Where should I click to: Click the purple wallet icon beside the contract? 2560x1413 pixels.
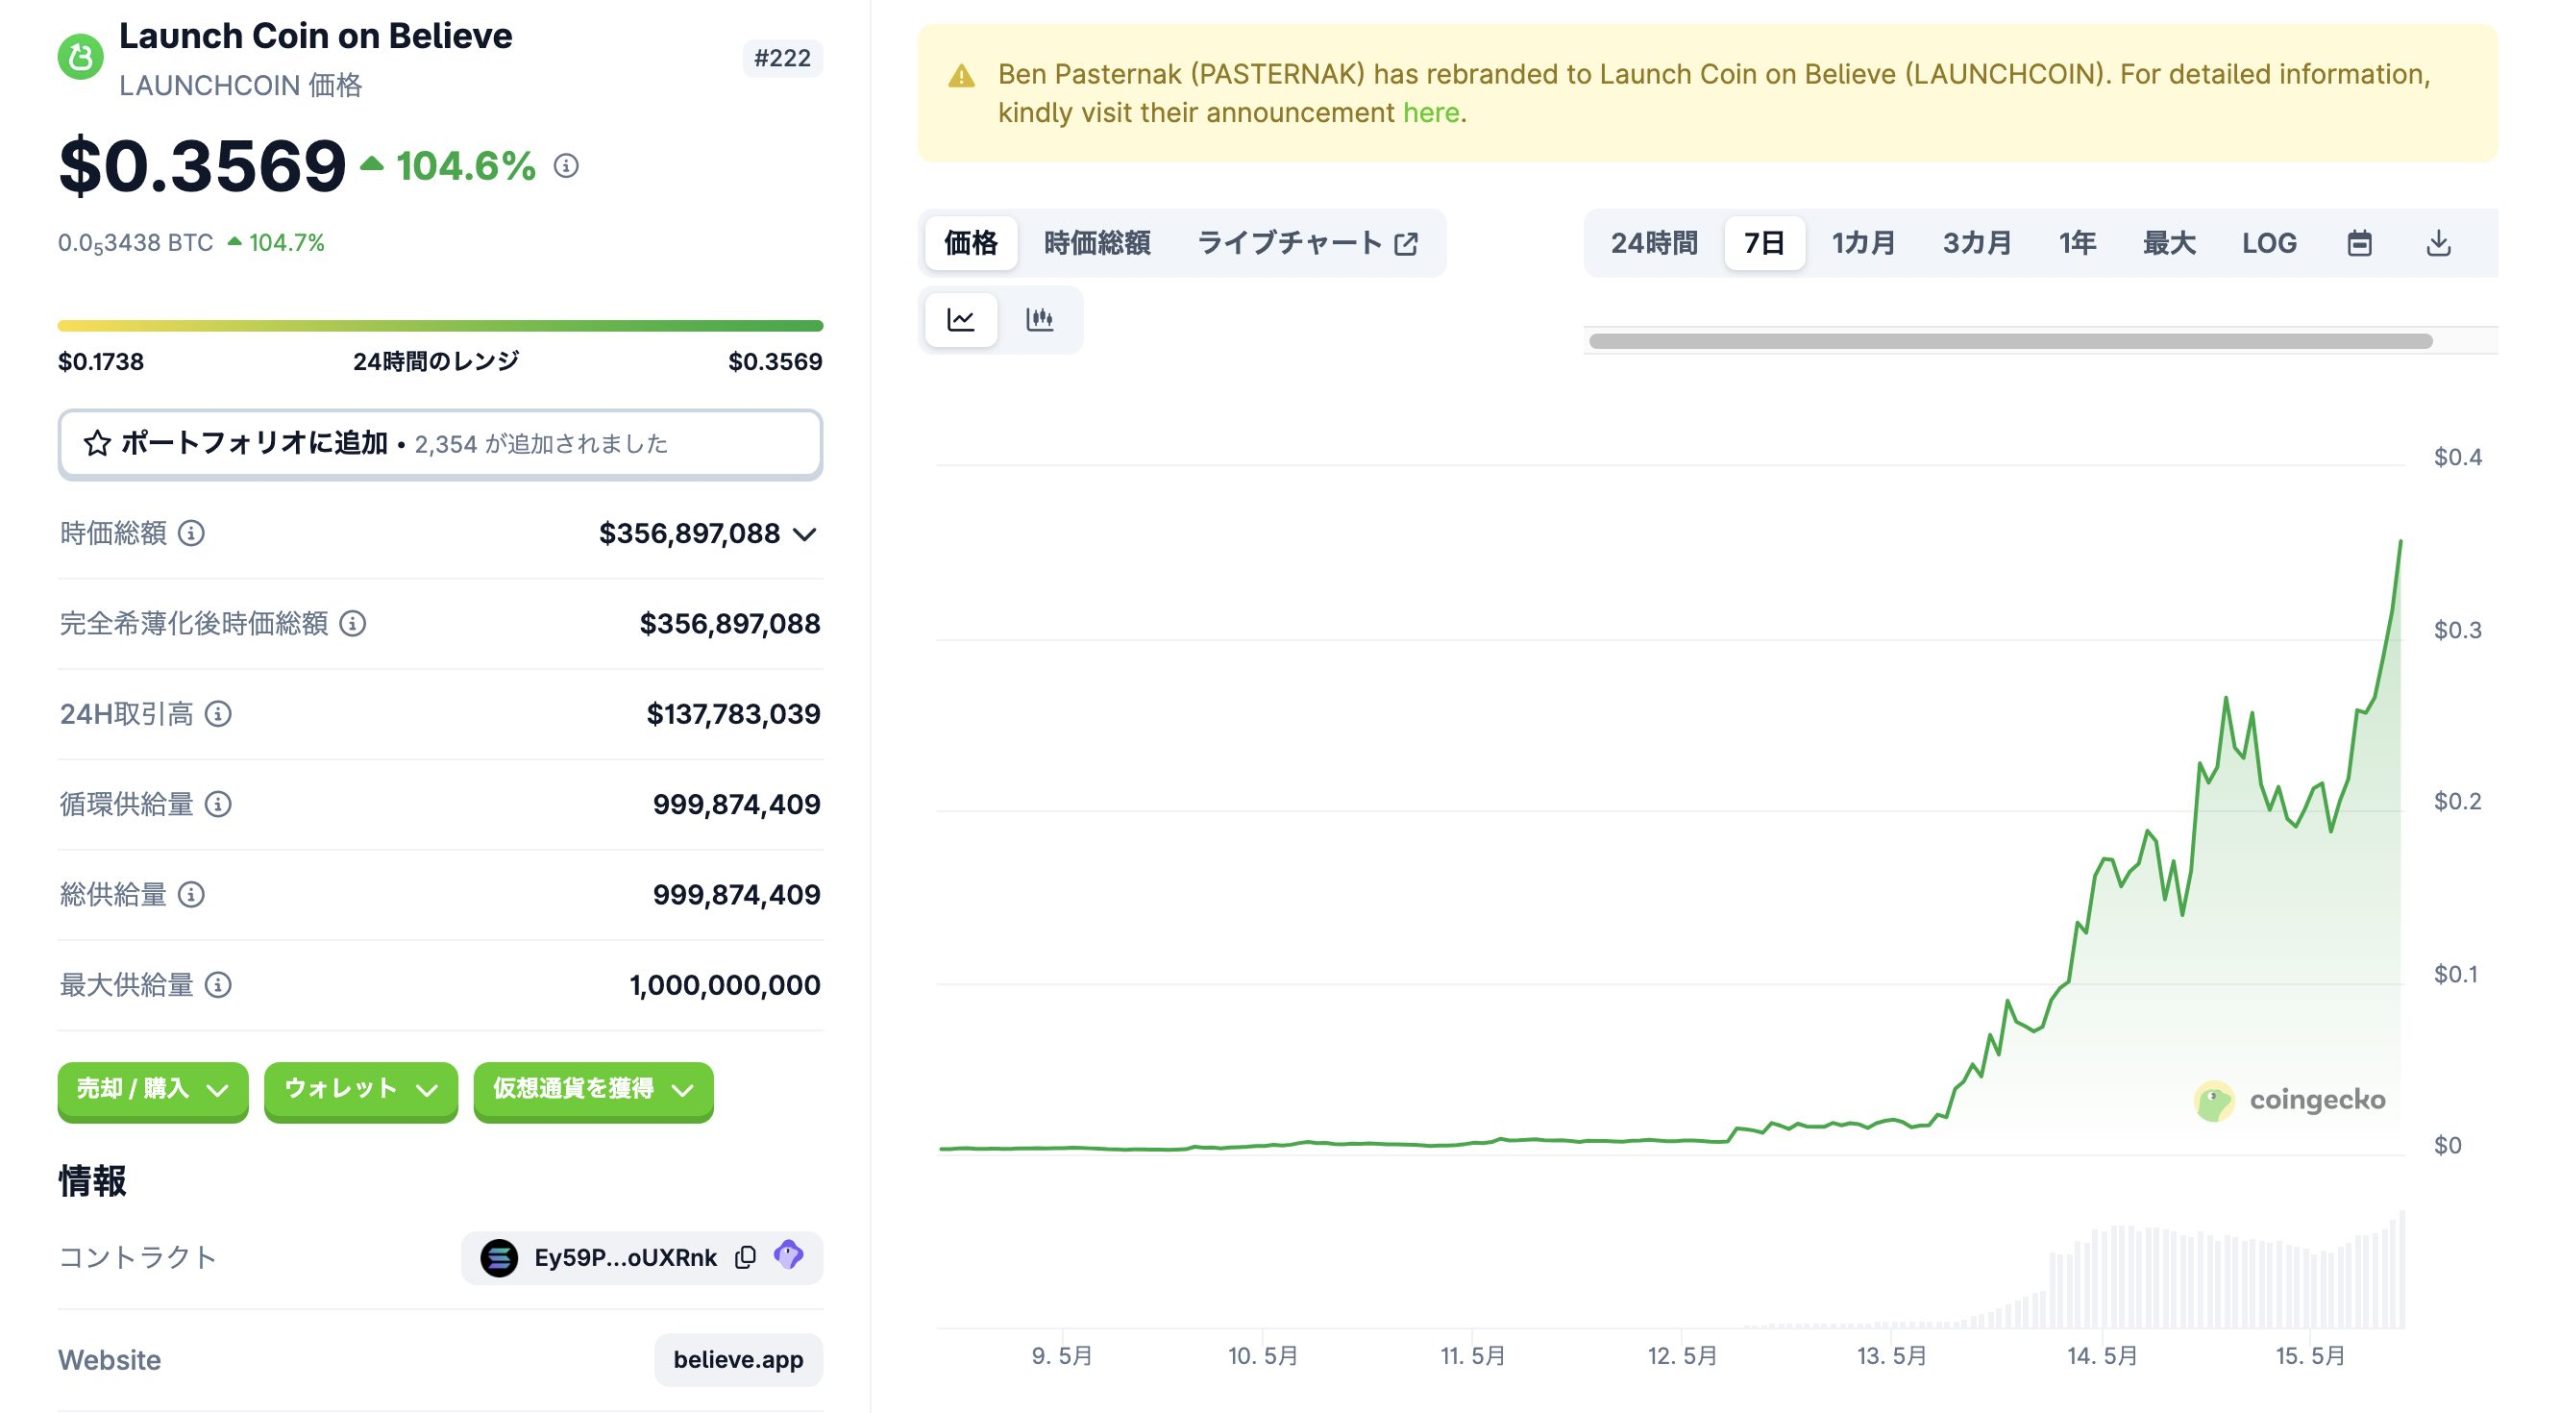(x=789, y=1256)
